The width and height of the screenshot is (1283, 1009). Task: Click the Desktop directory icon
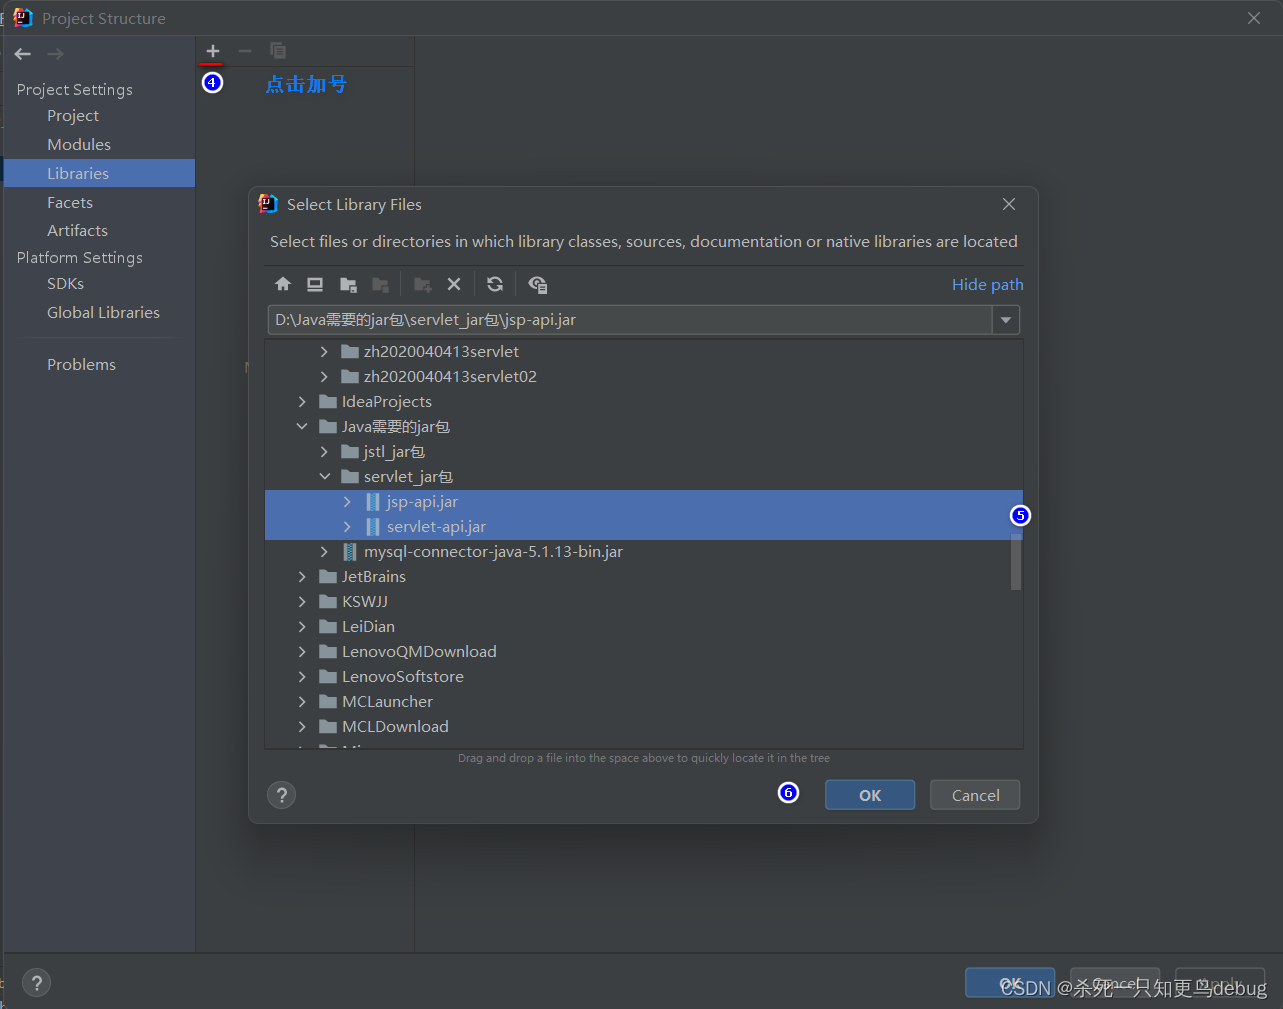(x=315, y=285)
